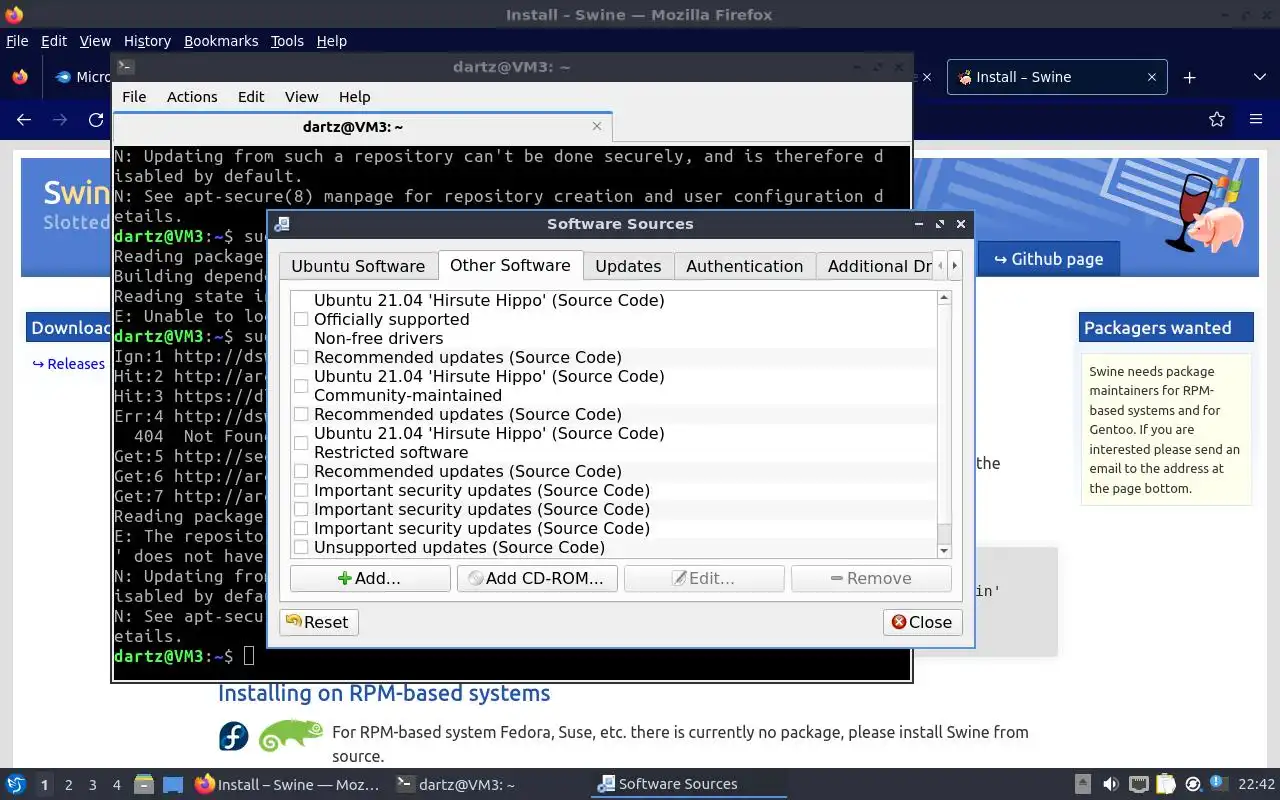1280x800 pixels.
Task: Open Firefox's History menu
Action: point(147,41)
